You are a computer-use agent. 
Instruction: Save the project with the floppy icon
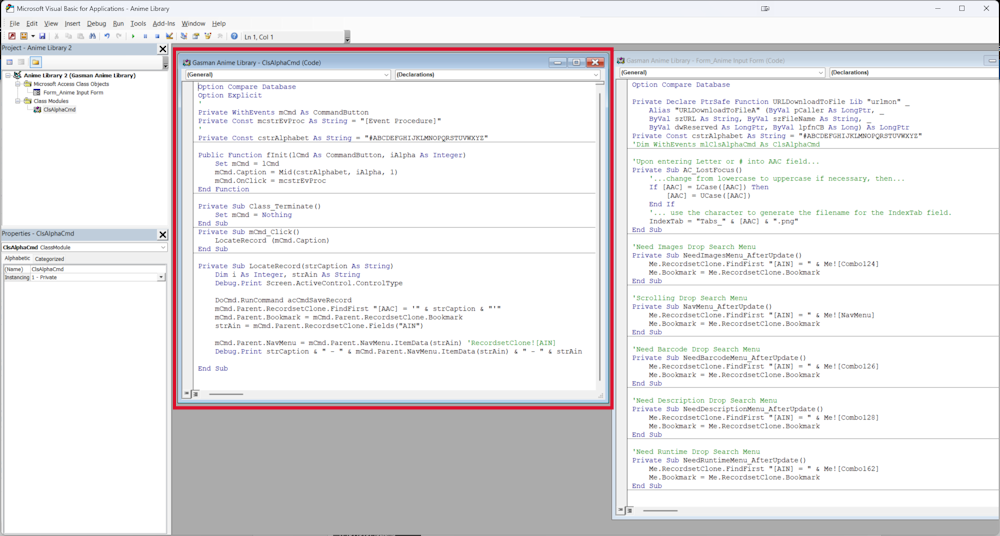tap(42, 36)
